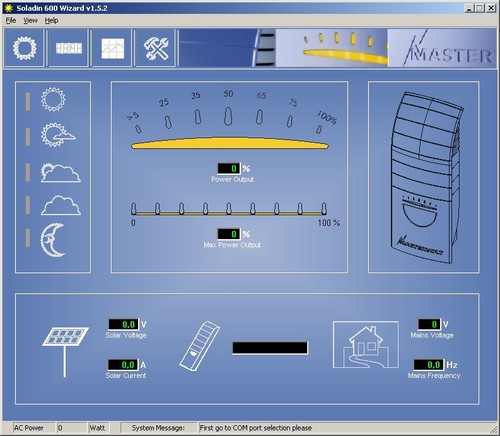Image resolution: width=500 pixels, height=436 pixels.
Task: Click the >5 LED on power gauge
Action: coord(138,129)
